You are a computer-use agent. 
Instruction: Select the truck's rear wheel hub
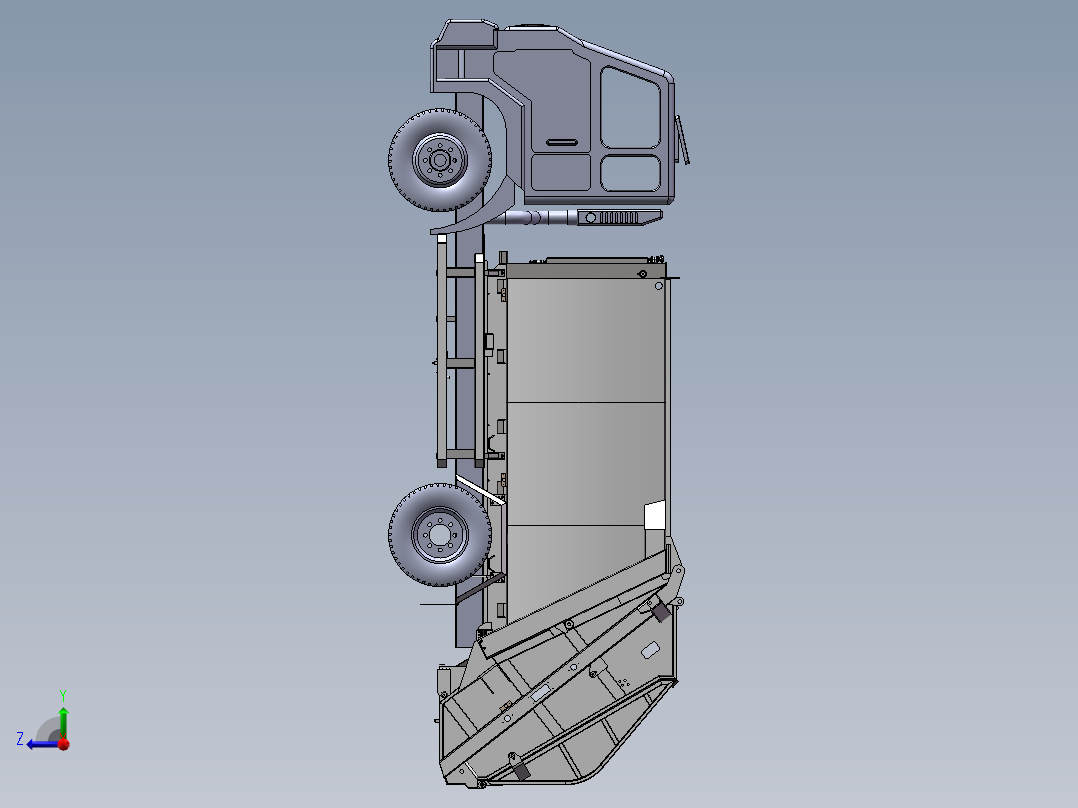(x=440, y=534)
